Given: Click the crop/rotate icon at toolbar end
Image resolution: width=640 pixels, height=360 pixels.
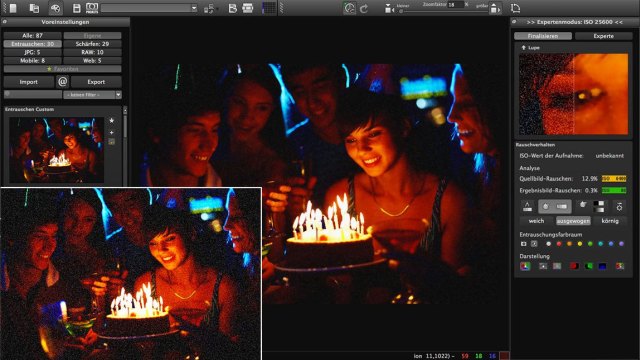Looking at the screenshot, I should click(515, 8).
